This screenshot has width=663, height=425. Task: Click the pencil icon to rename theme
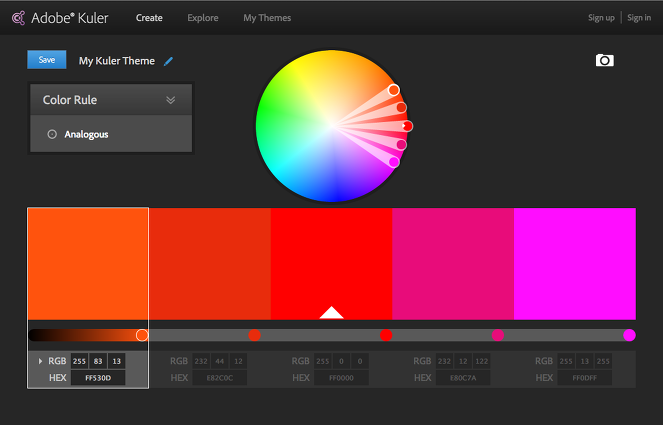(168, 61)
